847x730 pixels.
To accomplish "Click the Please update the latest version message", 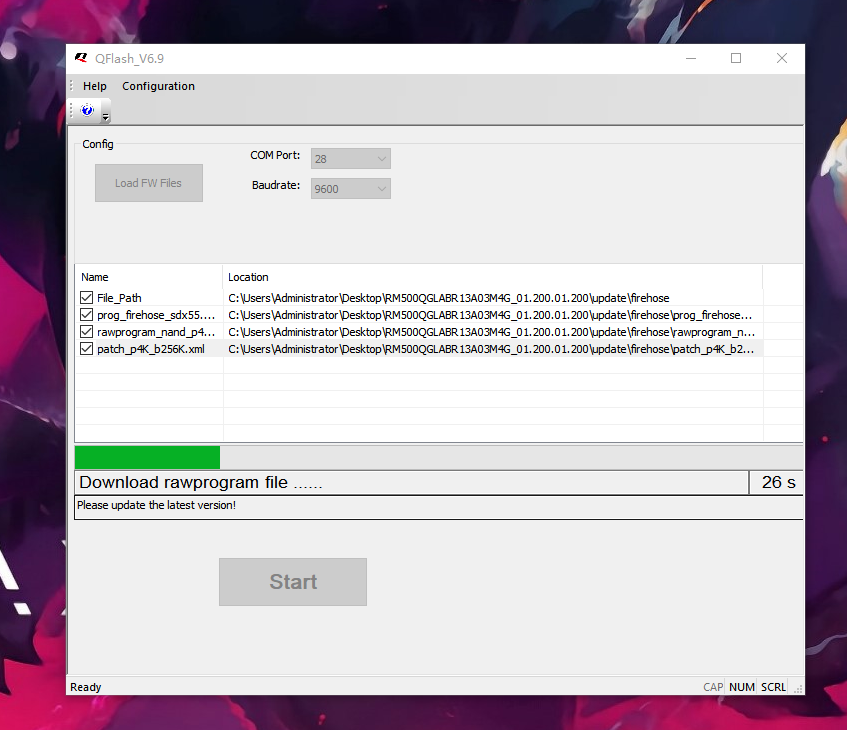I will [x=156, y=505].
